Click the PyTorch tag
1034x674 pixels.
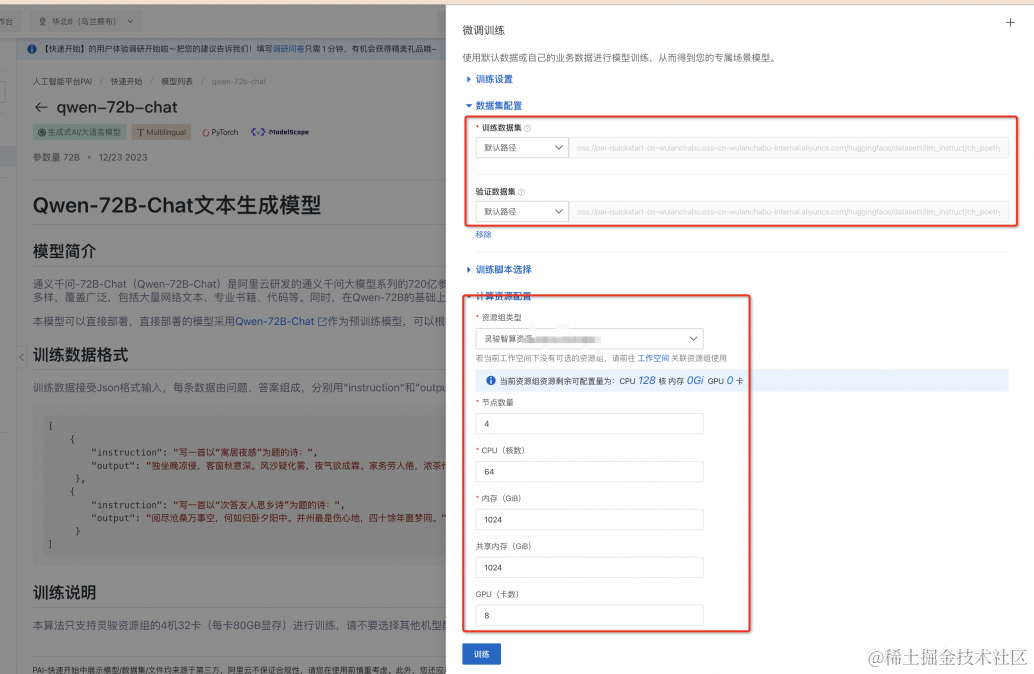click(x=220, y=132)
